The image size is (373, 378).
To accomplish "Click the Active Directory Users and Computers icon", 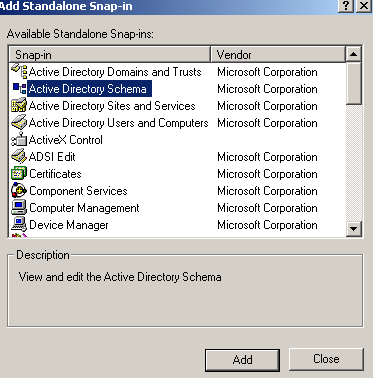I will pyautogui.click(x=19, y=123).
